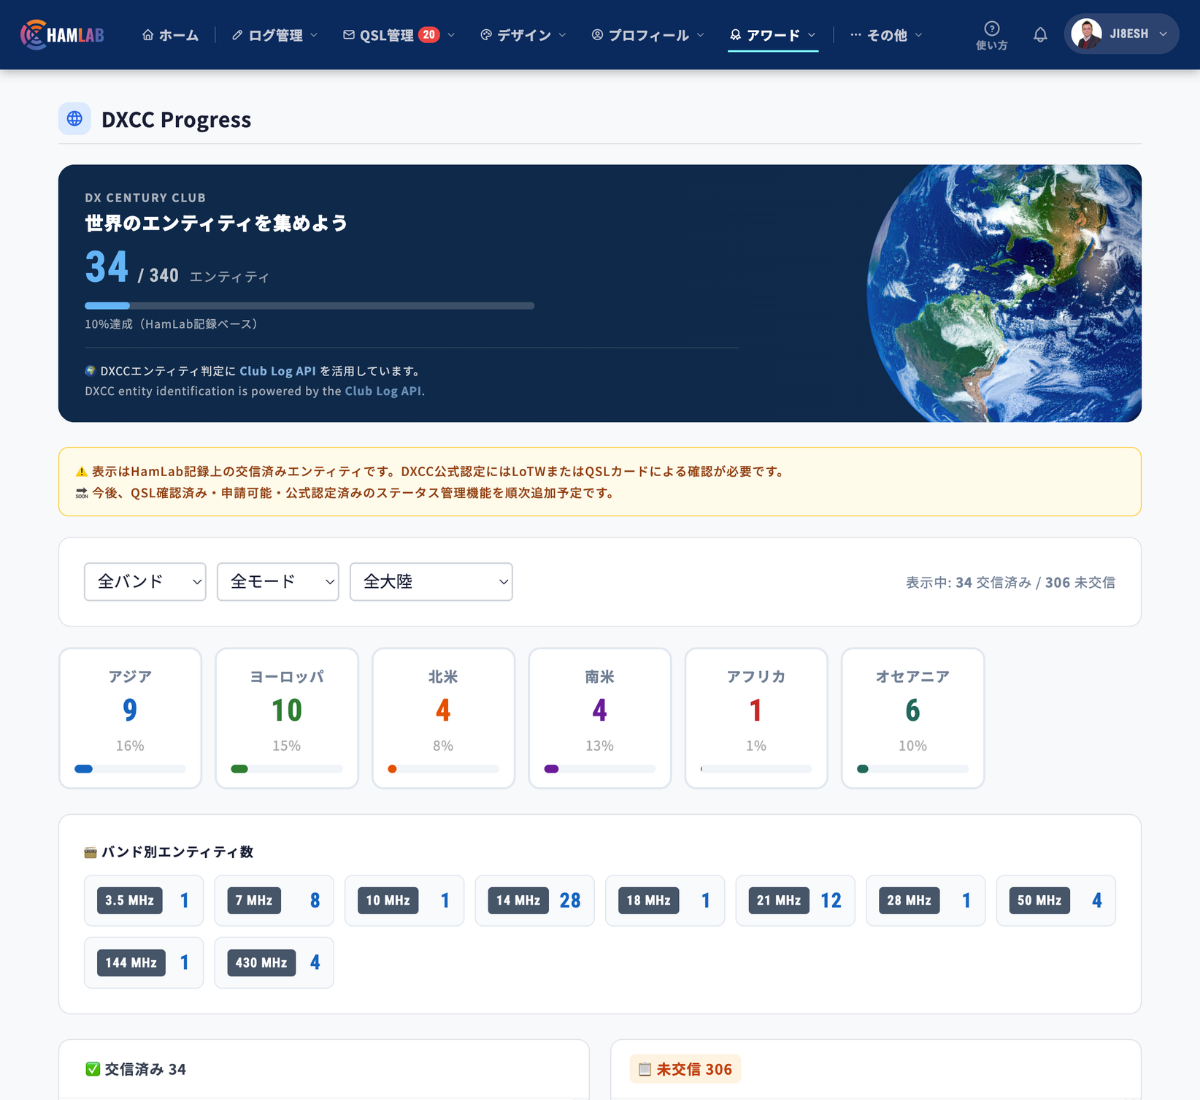
Task: Go to ホーム in the navigation
Action: pyautogui.click(x=170, y=35)
